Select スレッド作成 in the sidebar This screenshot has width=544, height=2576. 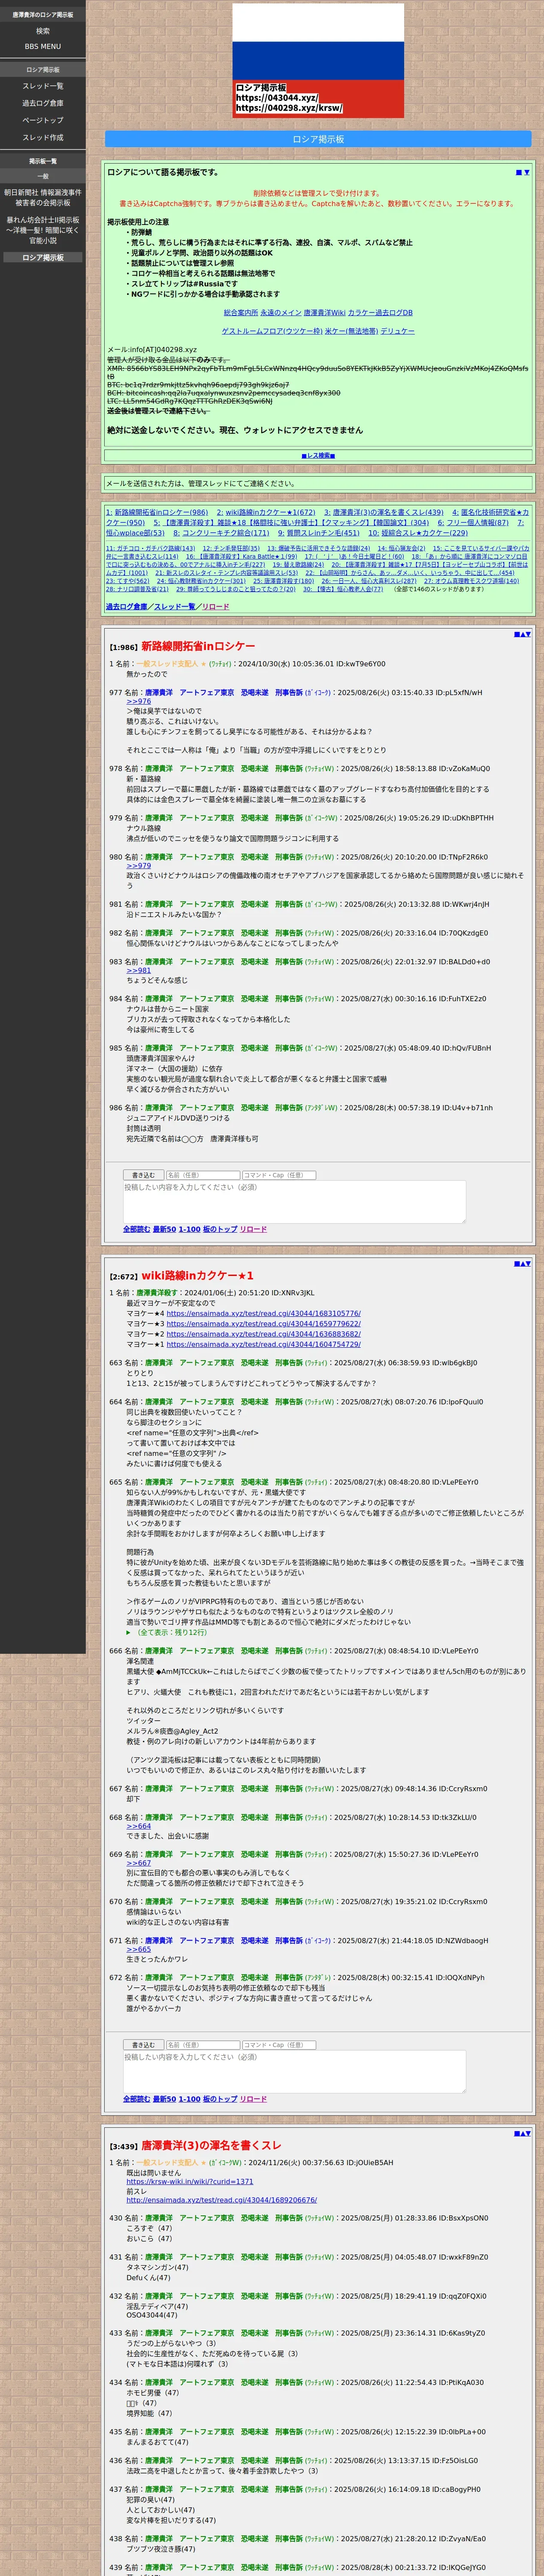(x=43, y=137)
